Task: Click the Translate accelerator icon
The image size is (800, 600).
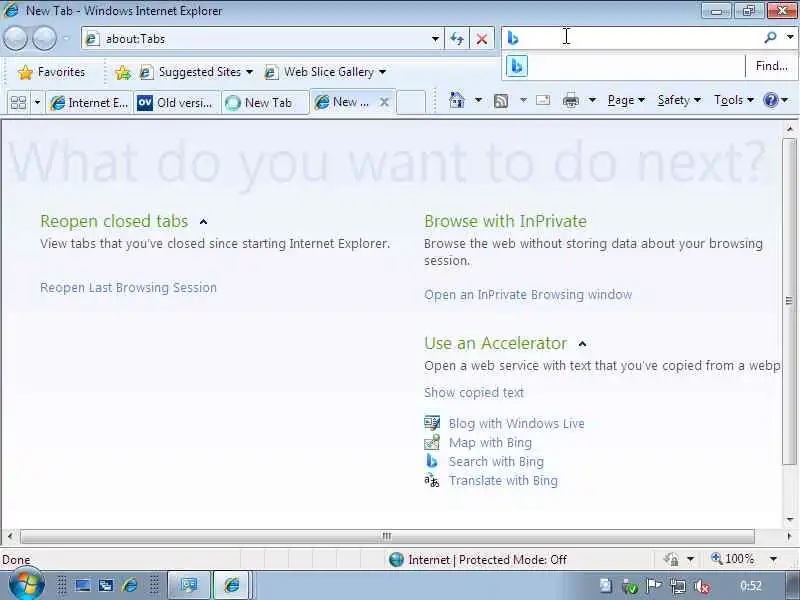Action: [x=432, y=481]
